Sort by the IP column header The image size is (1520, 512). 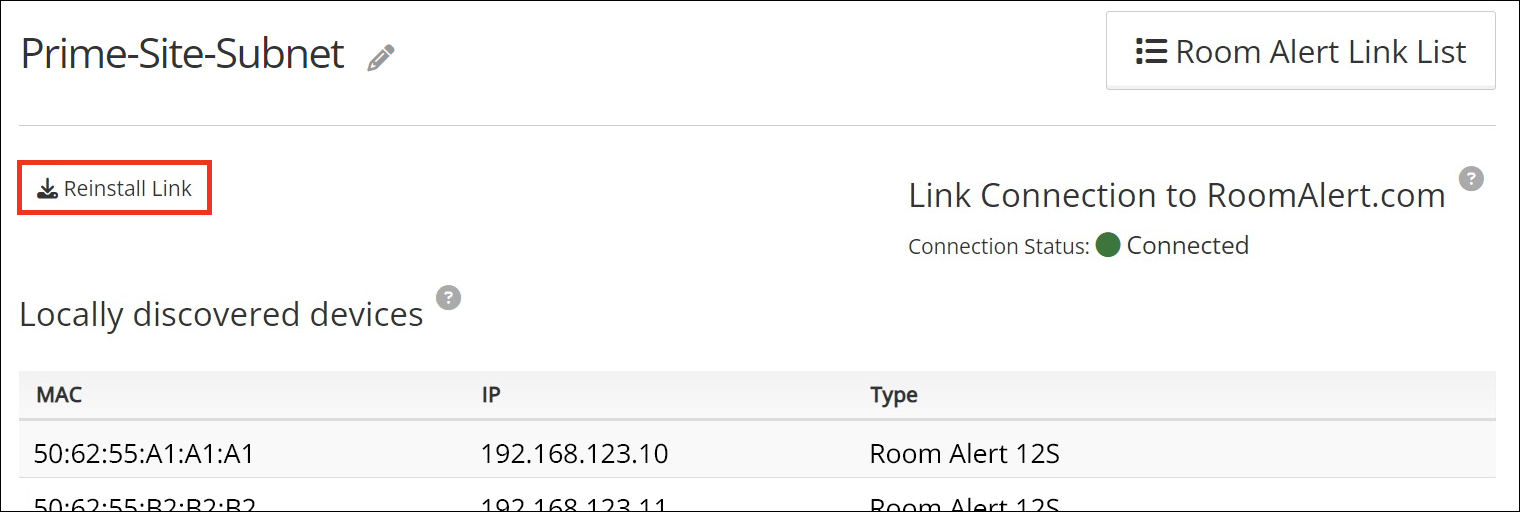point(491,394)
